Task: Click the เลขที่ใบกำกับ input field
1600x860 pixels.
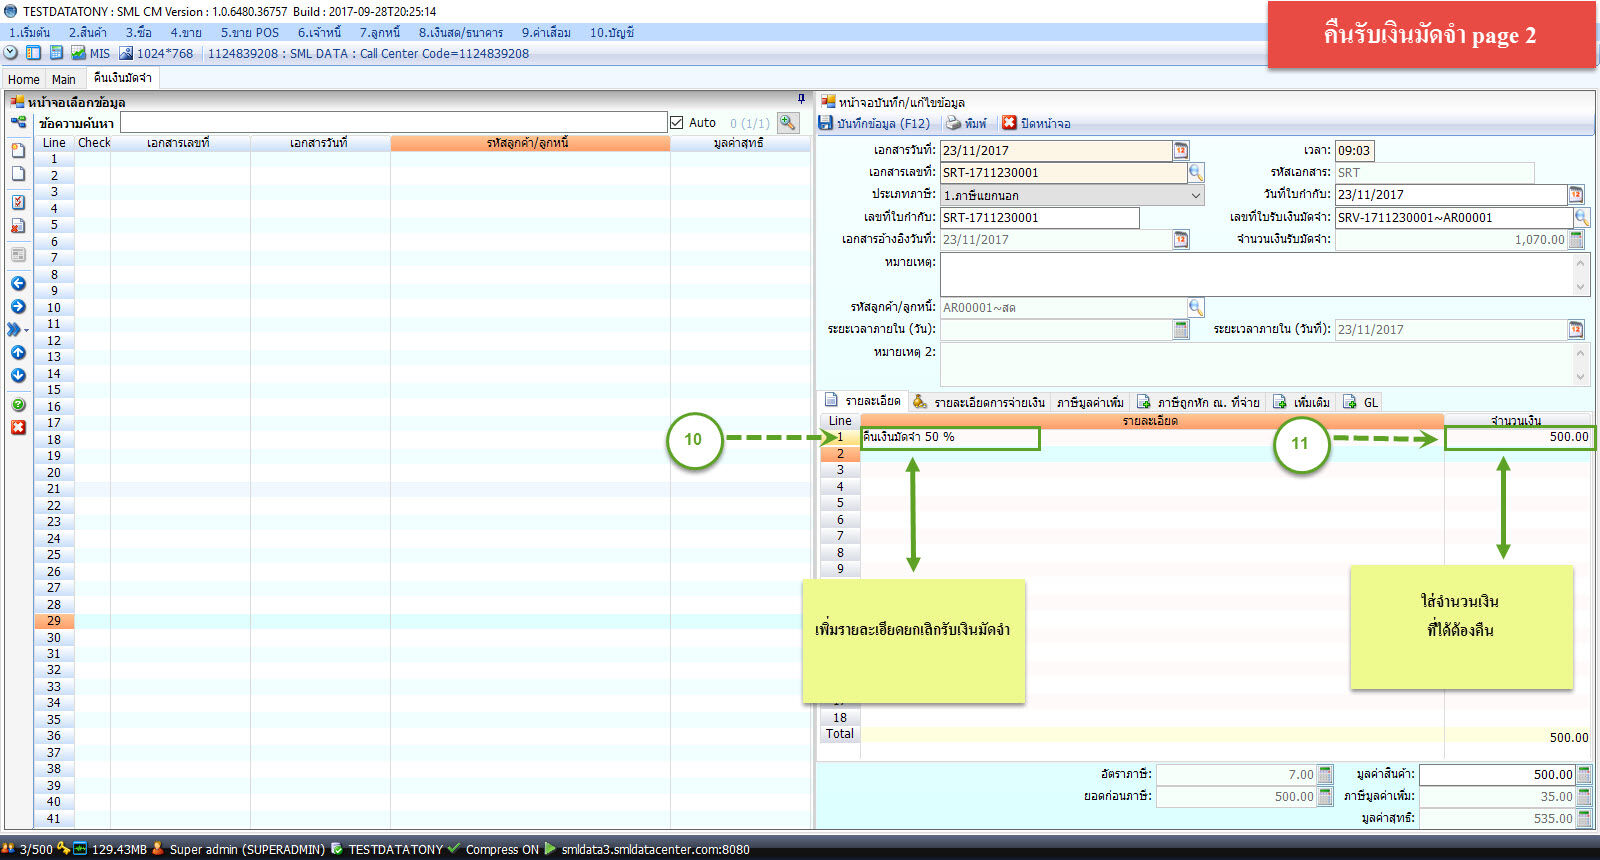Action: click(1039, 217)
